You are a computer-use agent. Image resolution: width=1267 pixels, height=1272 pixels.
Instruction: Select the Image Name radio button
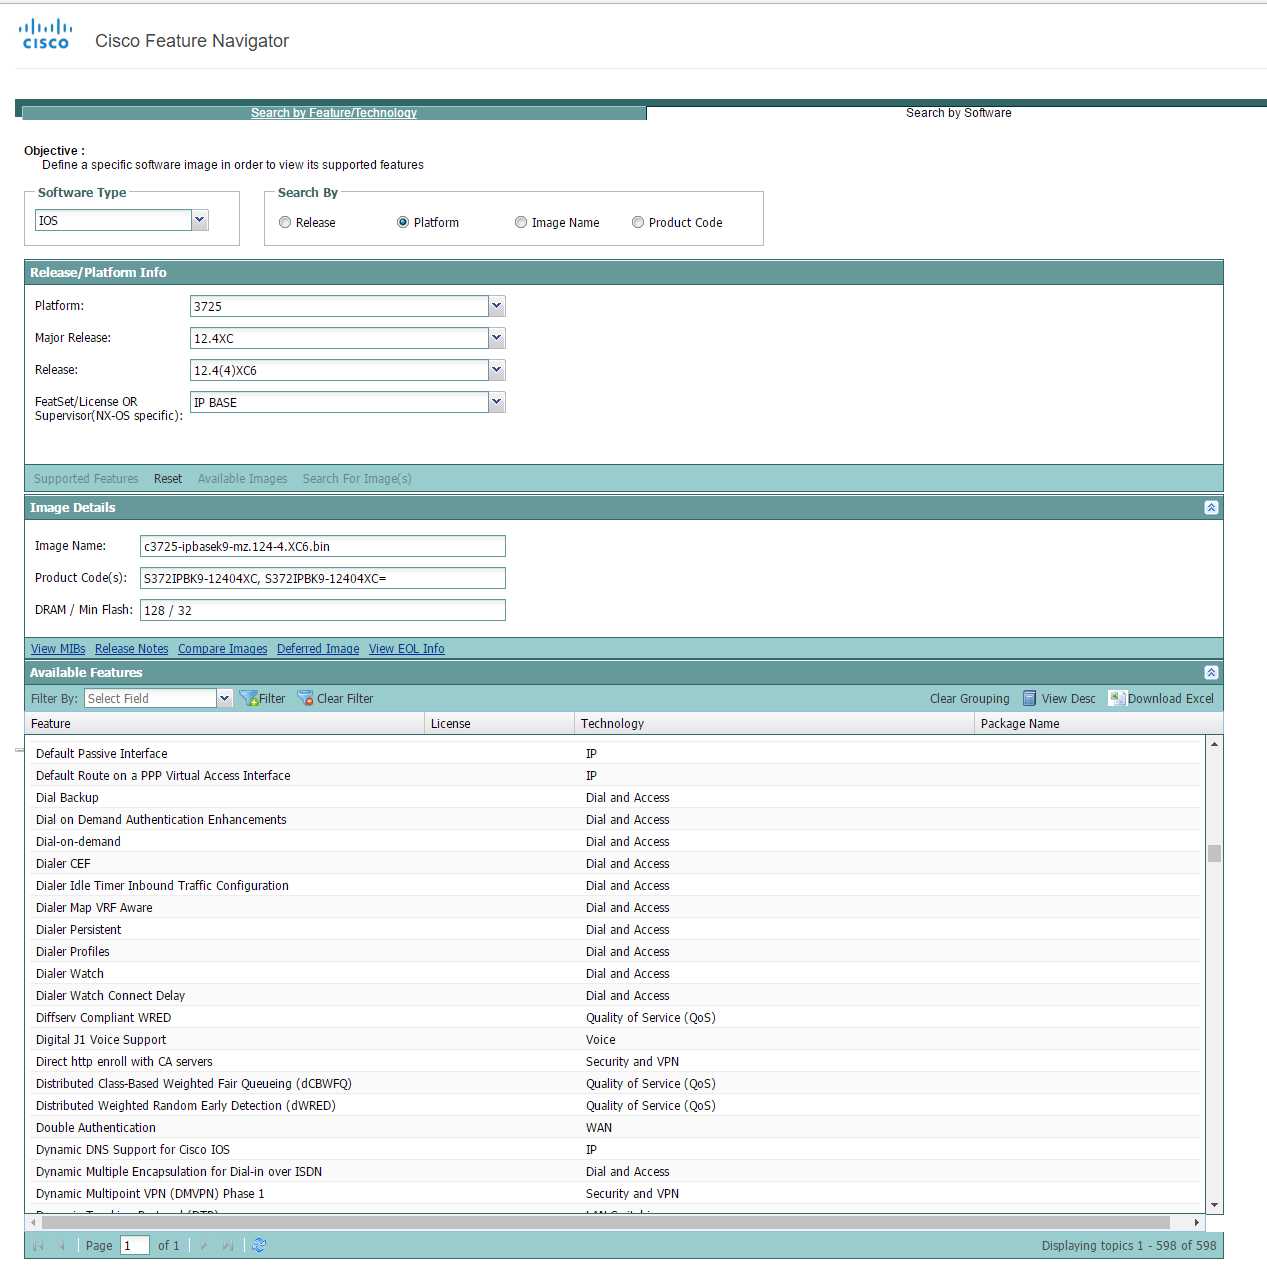coord(521,222)
